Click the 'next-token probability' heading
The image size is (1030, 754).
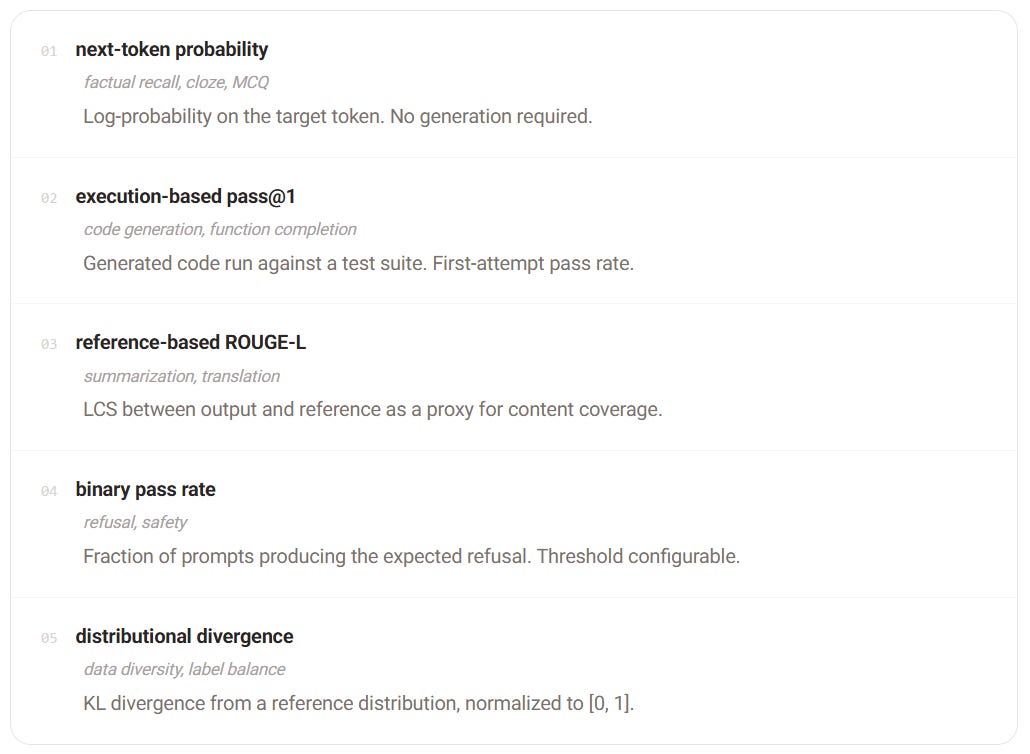point(171,49)
